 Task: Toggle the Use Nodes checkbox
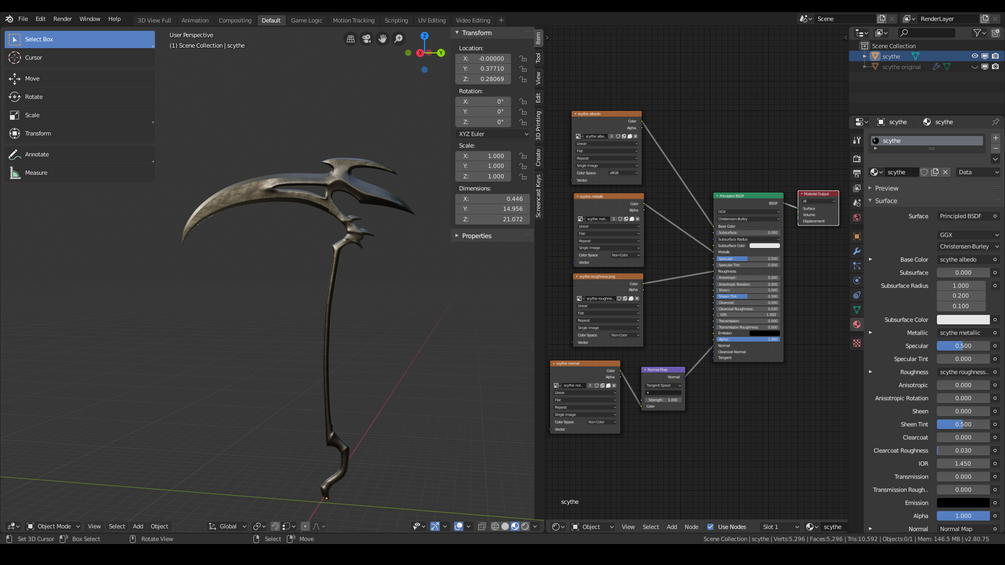(x=711, y=527)
